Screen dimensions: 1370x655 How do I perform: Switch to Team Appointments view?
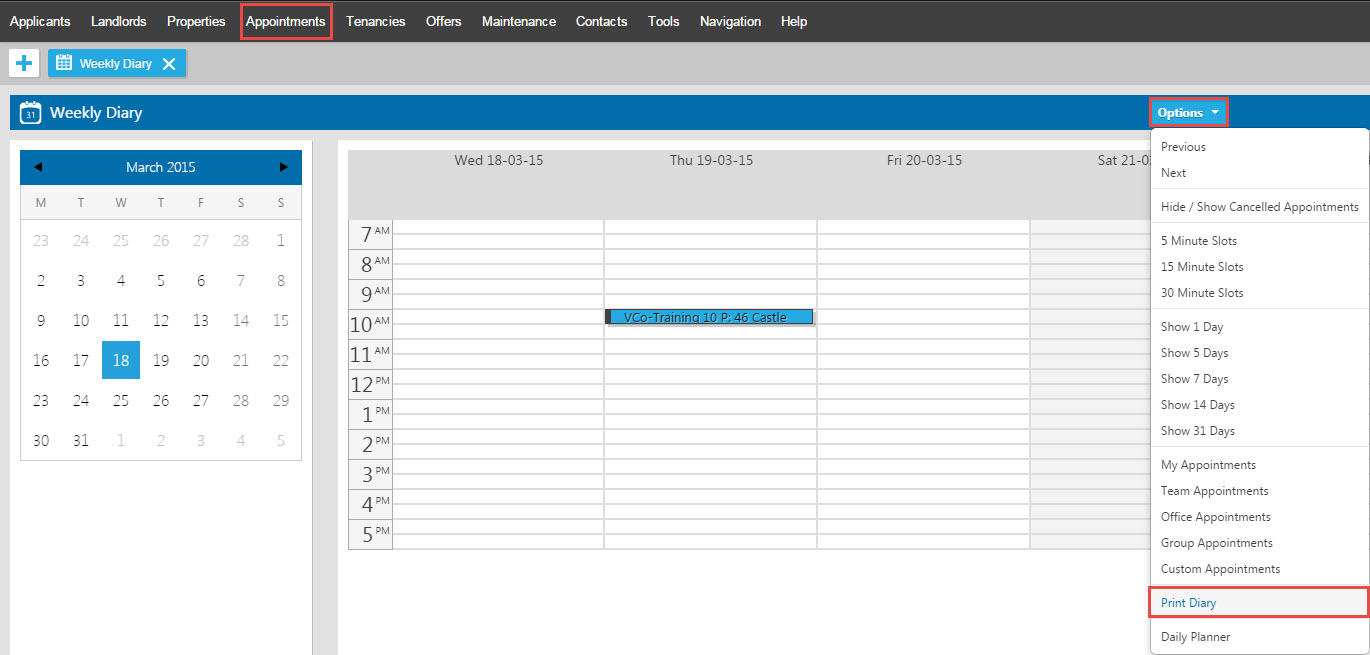pos(1214,491)
